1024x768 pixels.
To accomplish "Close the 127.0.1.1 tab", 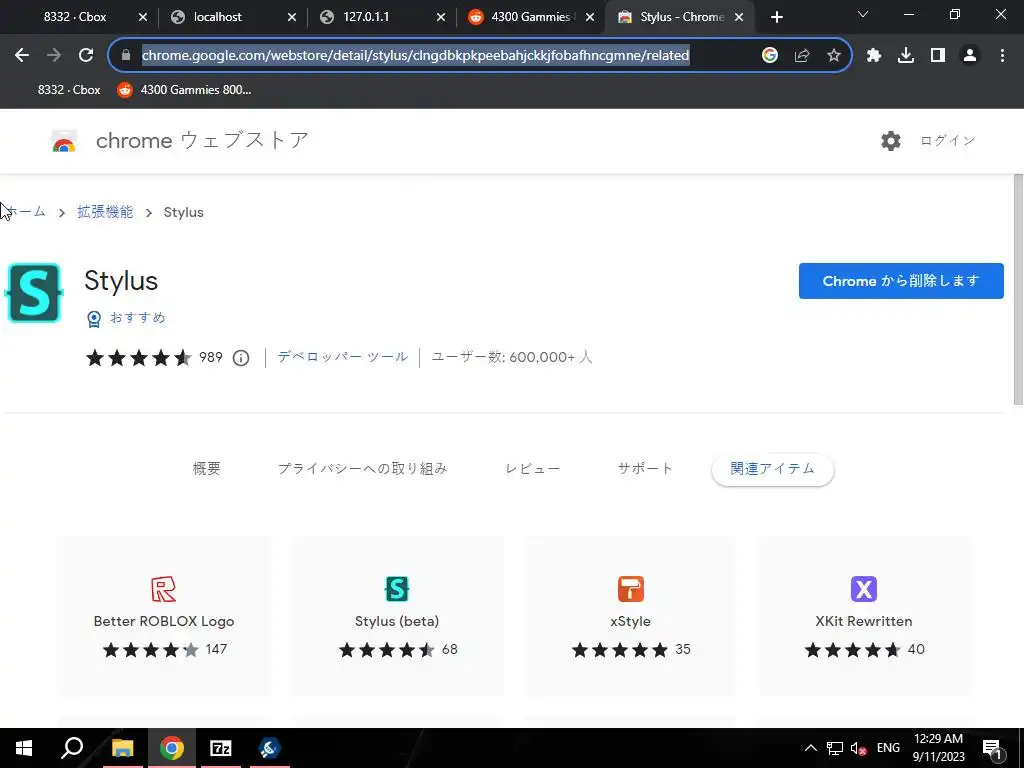I will pyautogui.click(x=441, y=18).
